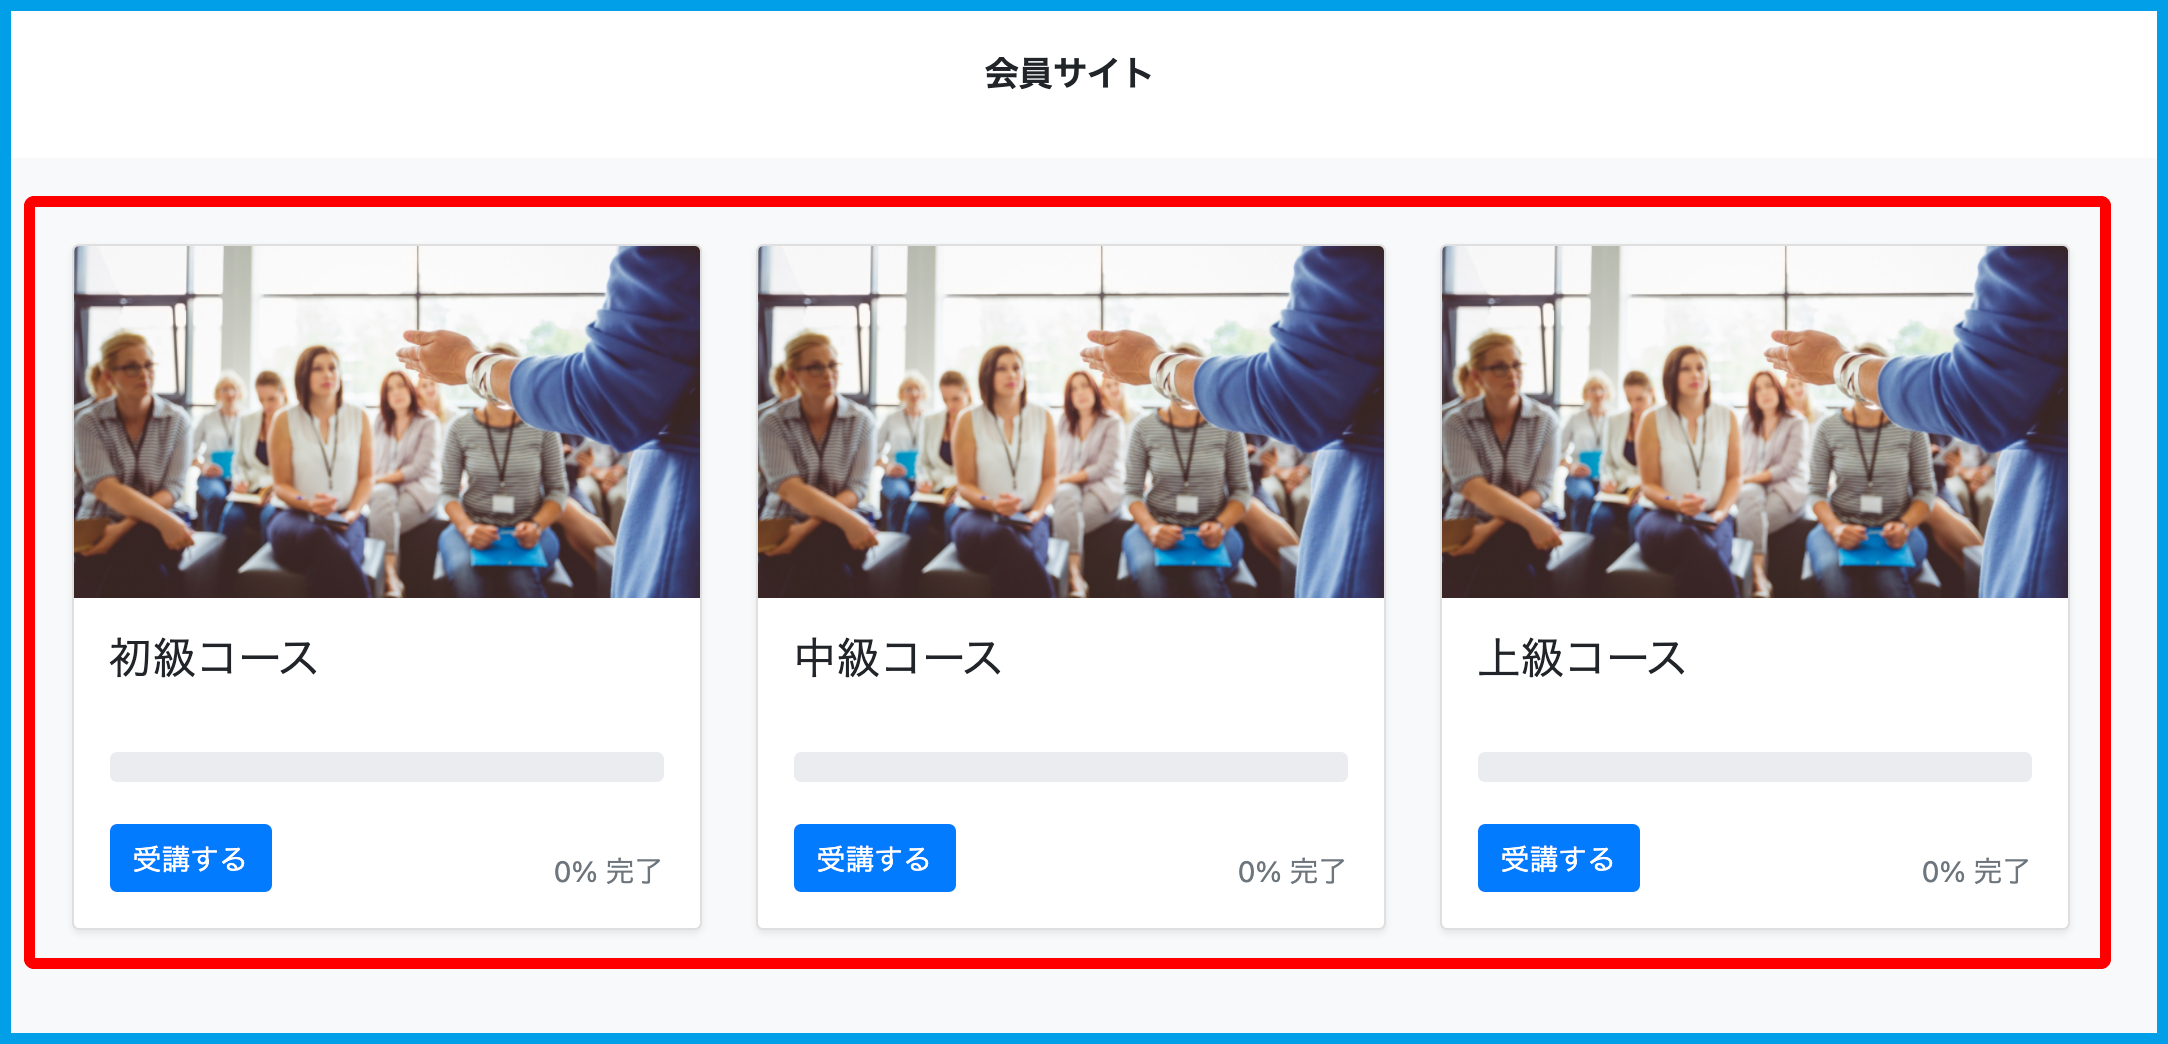The width and height of the screenshot is (2168, 1044).
Task: Open the 初級コース thumbnail image
Action: click(387, 422)
